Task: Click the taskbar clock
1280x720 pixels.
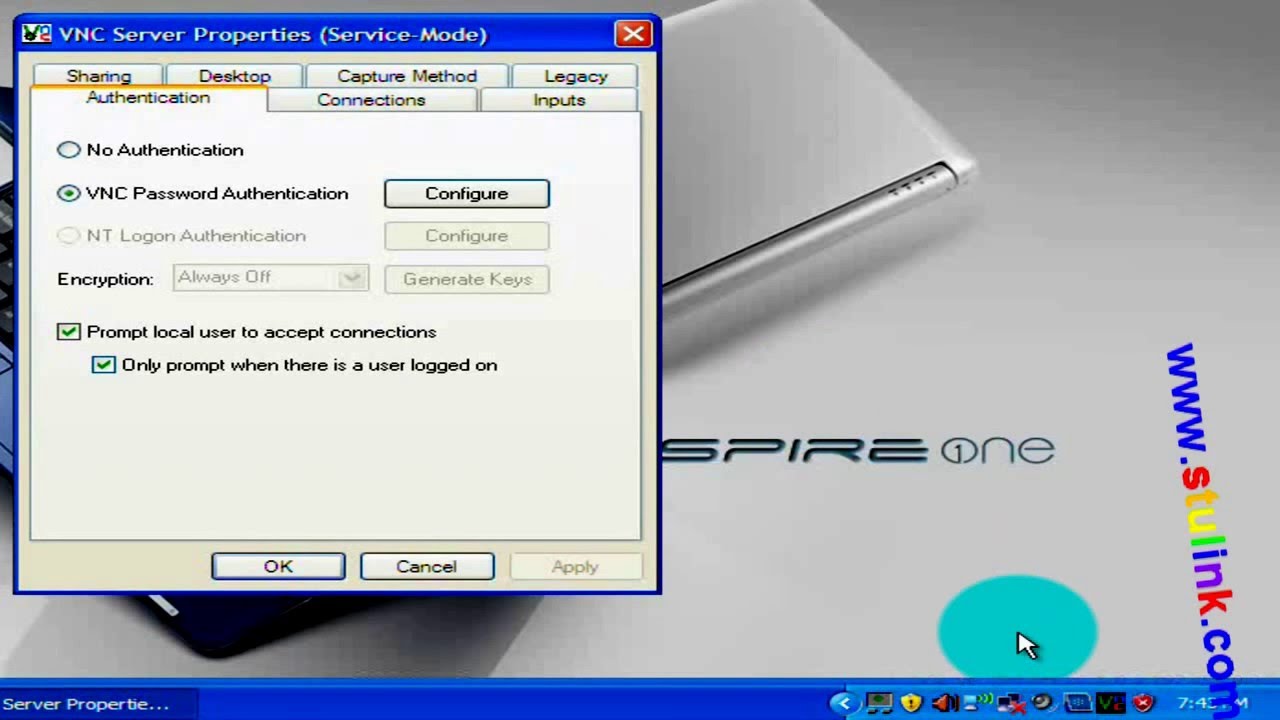Action: click(1213, 703)
